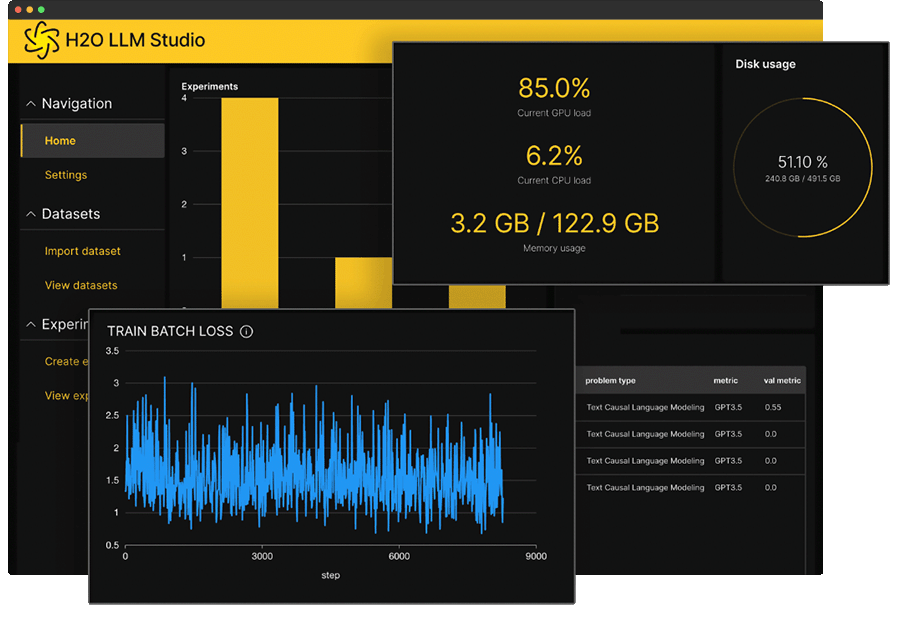Viewport: 900px width, 618px height.
Task: Collapse the Datasets section chevron
Action: 31,214
